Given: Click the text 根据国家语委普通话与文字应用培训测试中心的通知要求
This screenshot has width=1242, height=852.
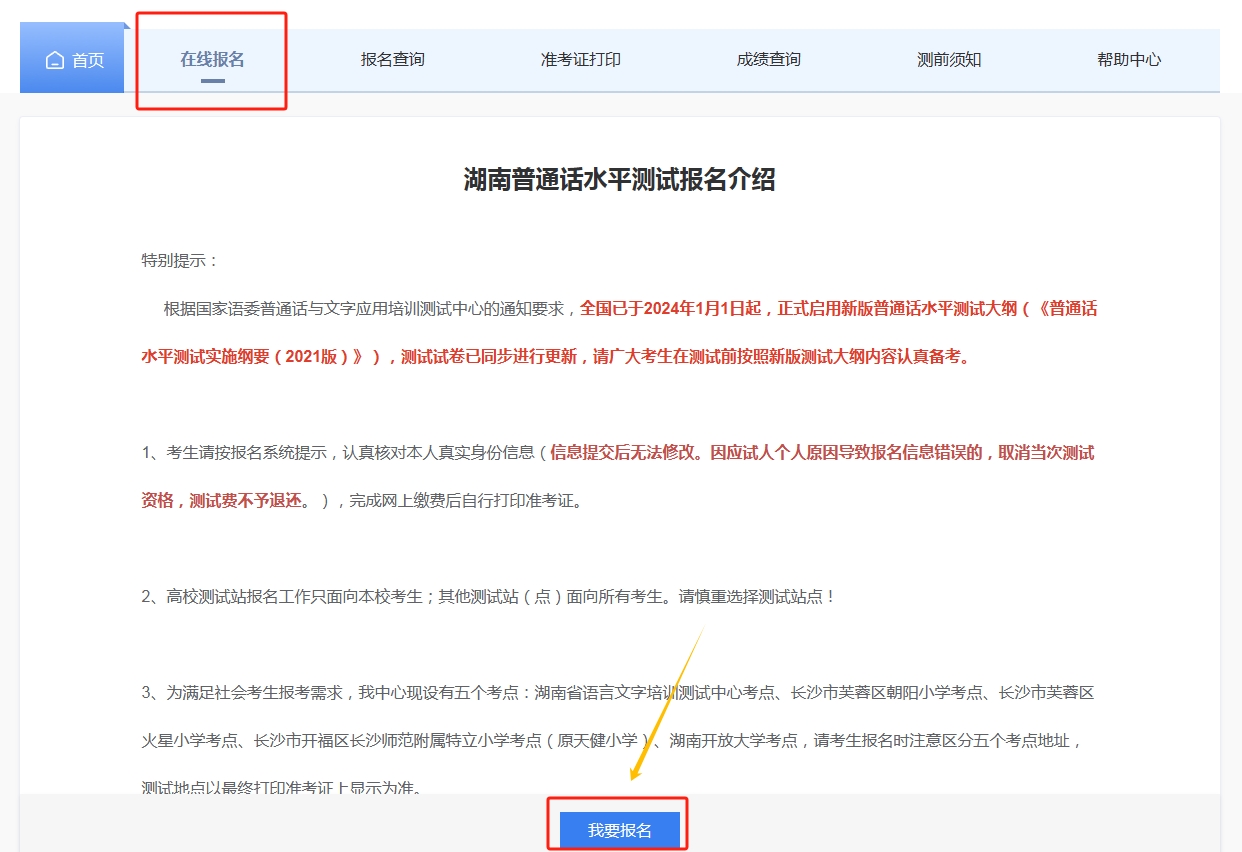Looking at the screenshot, I should click(366, 308).
